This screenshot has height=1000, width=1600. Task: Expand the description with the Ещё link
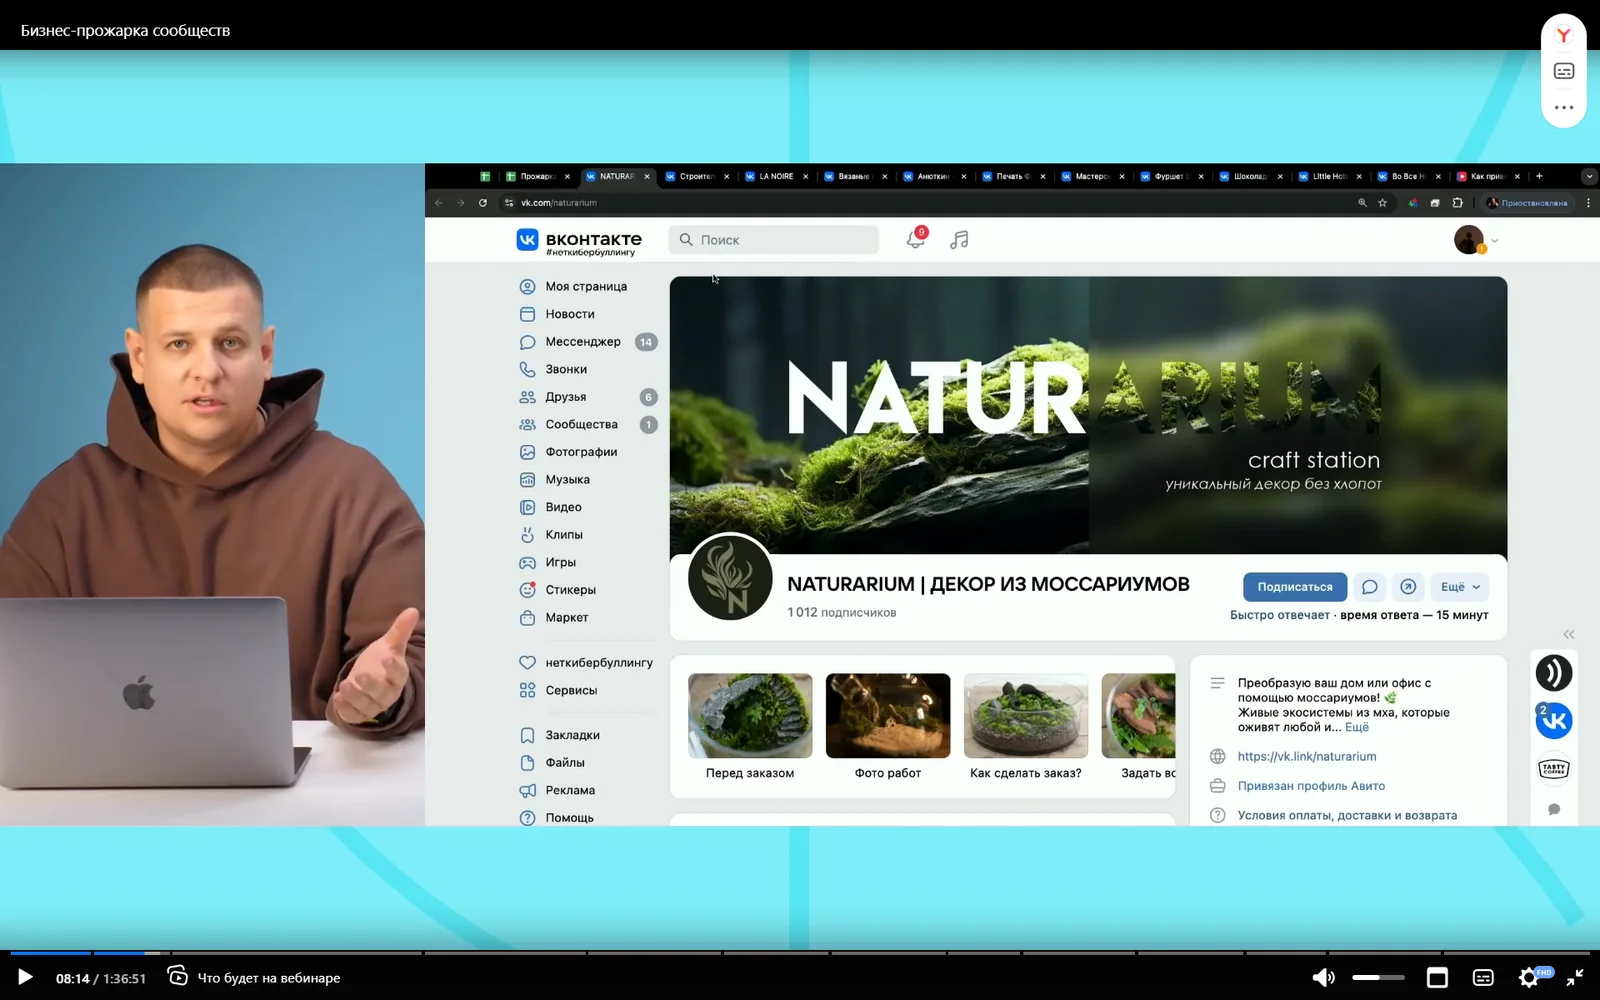tap(1357, 727)
